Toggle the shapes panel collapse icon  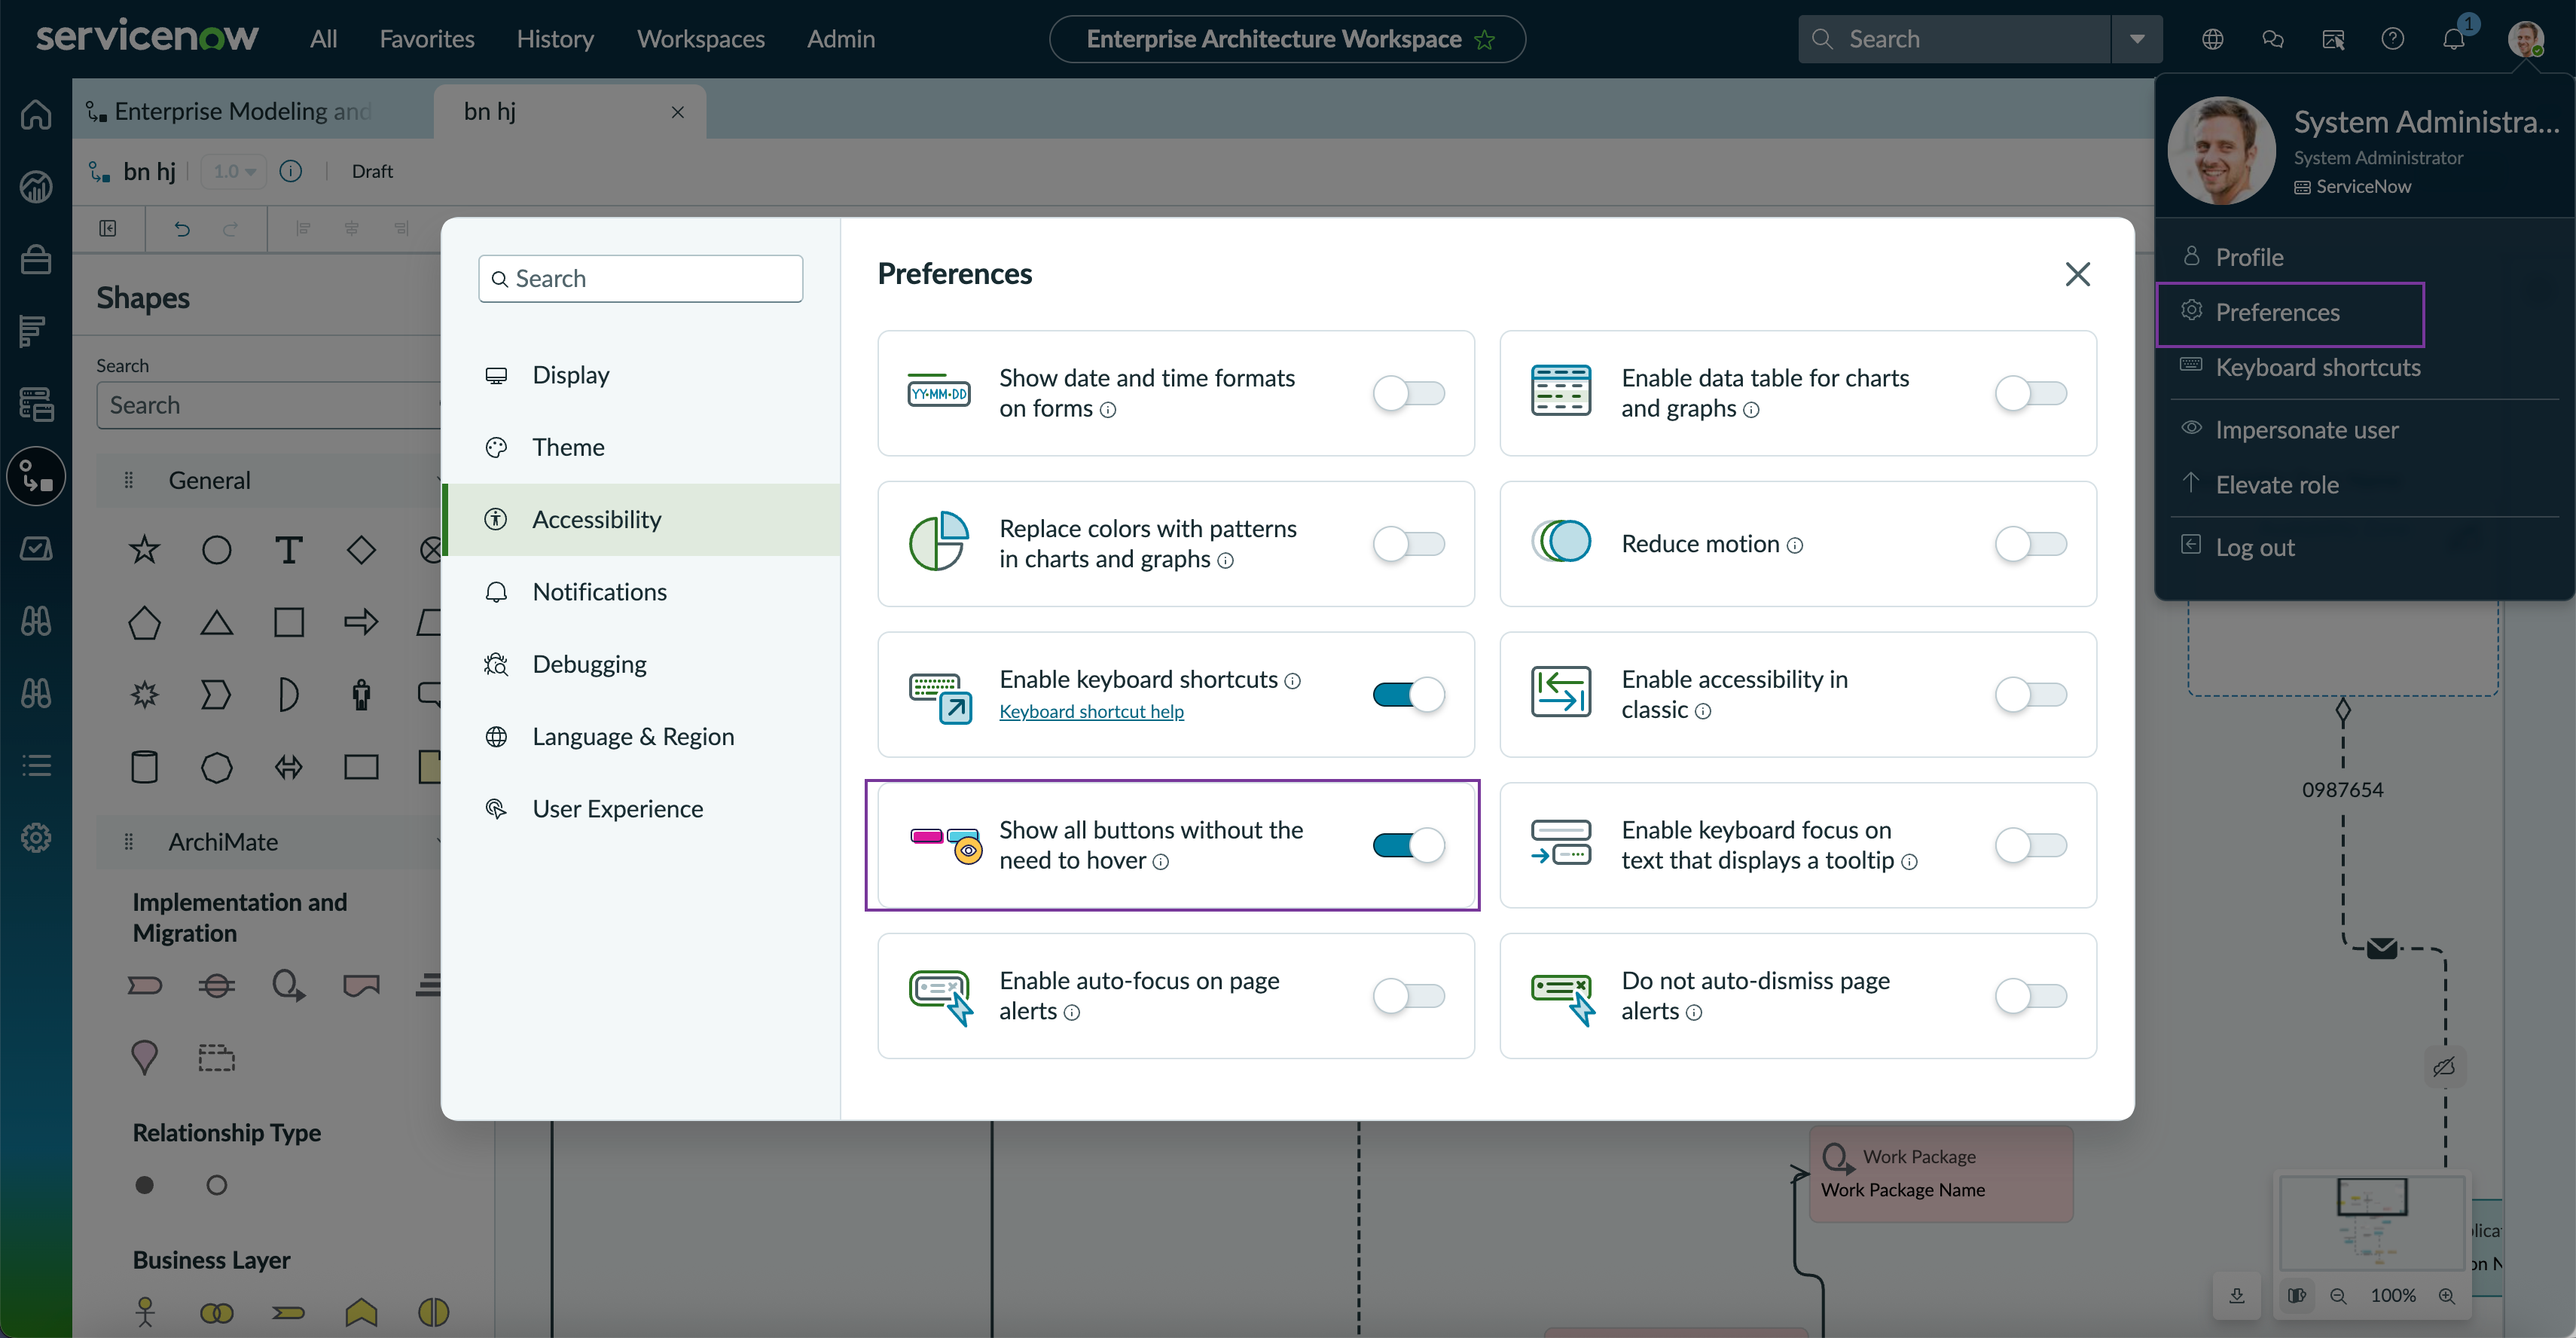pyautogui.click(x=108, y=229)
